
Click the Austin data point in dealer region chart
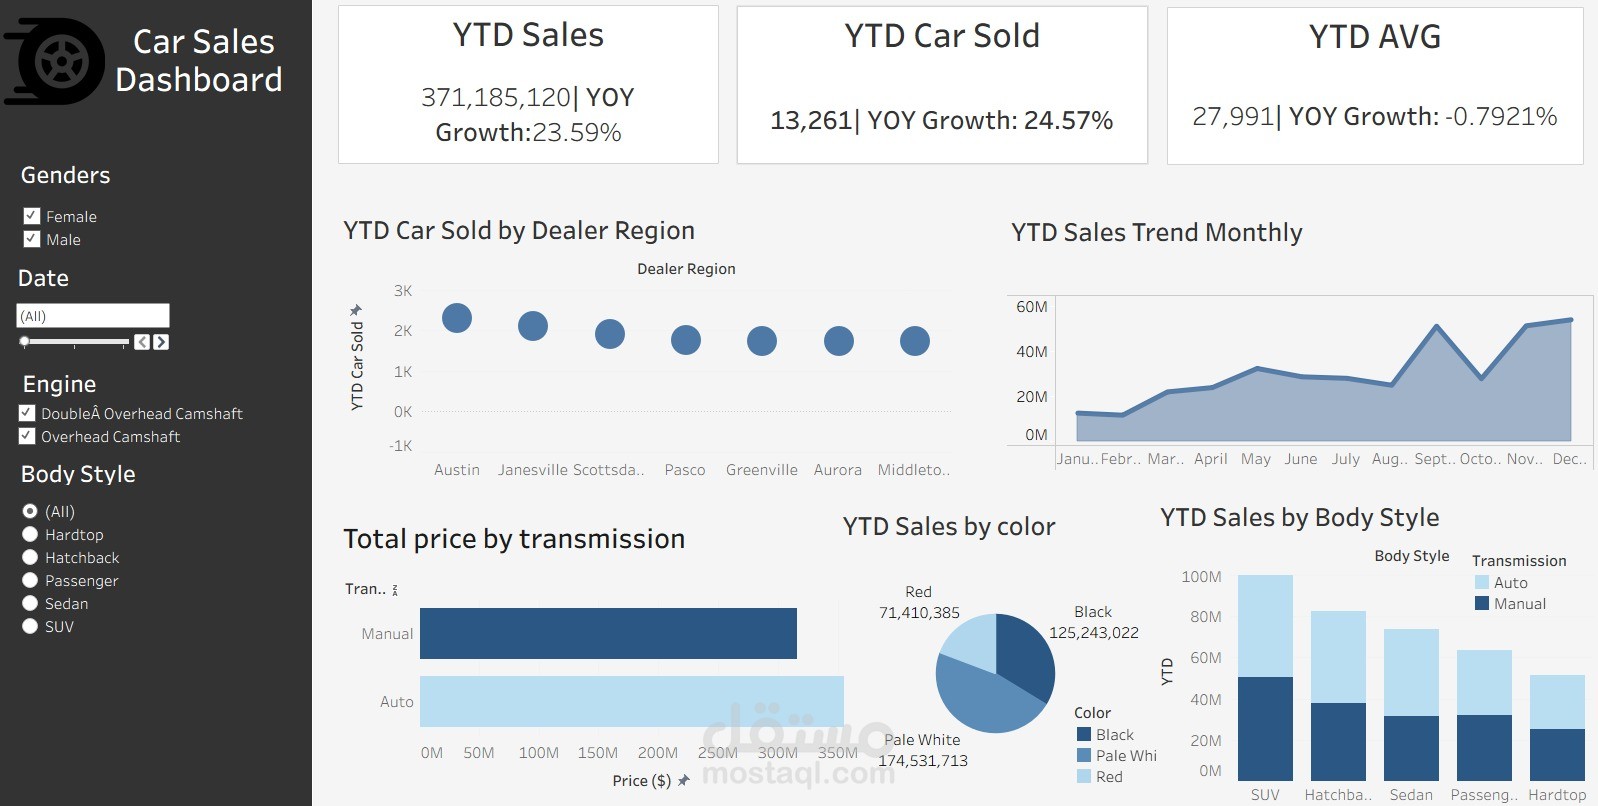point(457,317)
